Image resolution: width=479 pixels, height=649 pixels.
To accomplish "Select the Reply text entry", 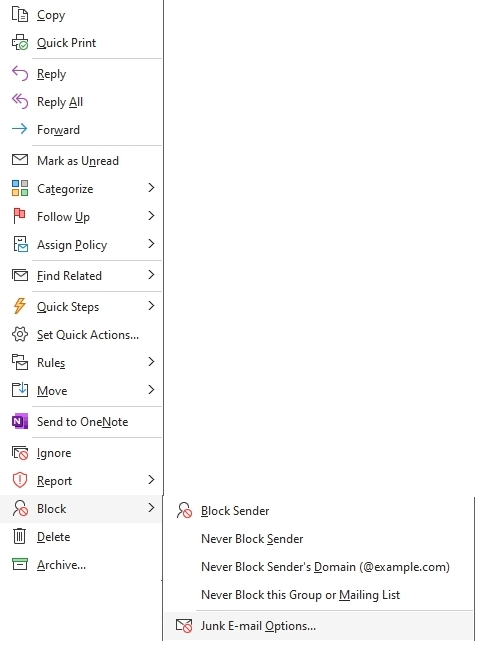I will pos(52,75).
